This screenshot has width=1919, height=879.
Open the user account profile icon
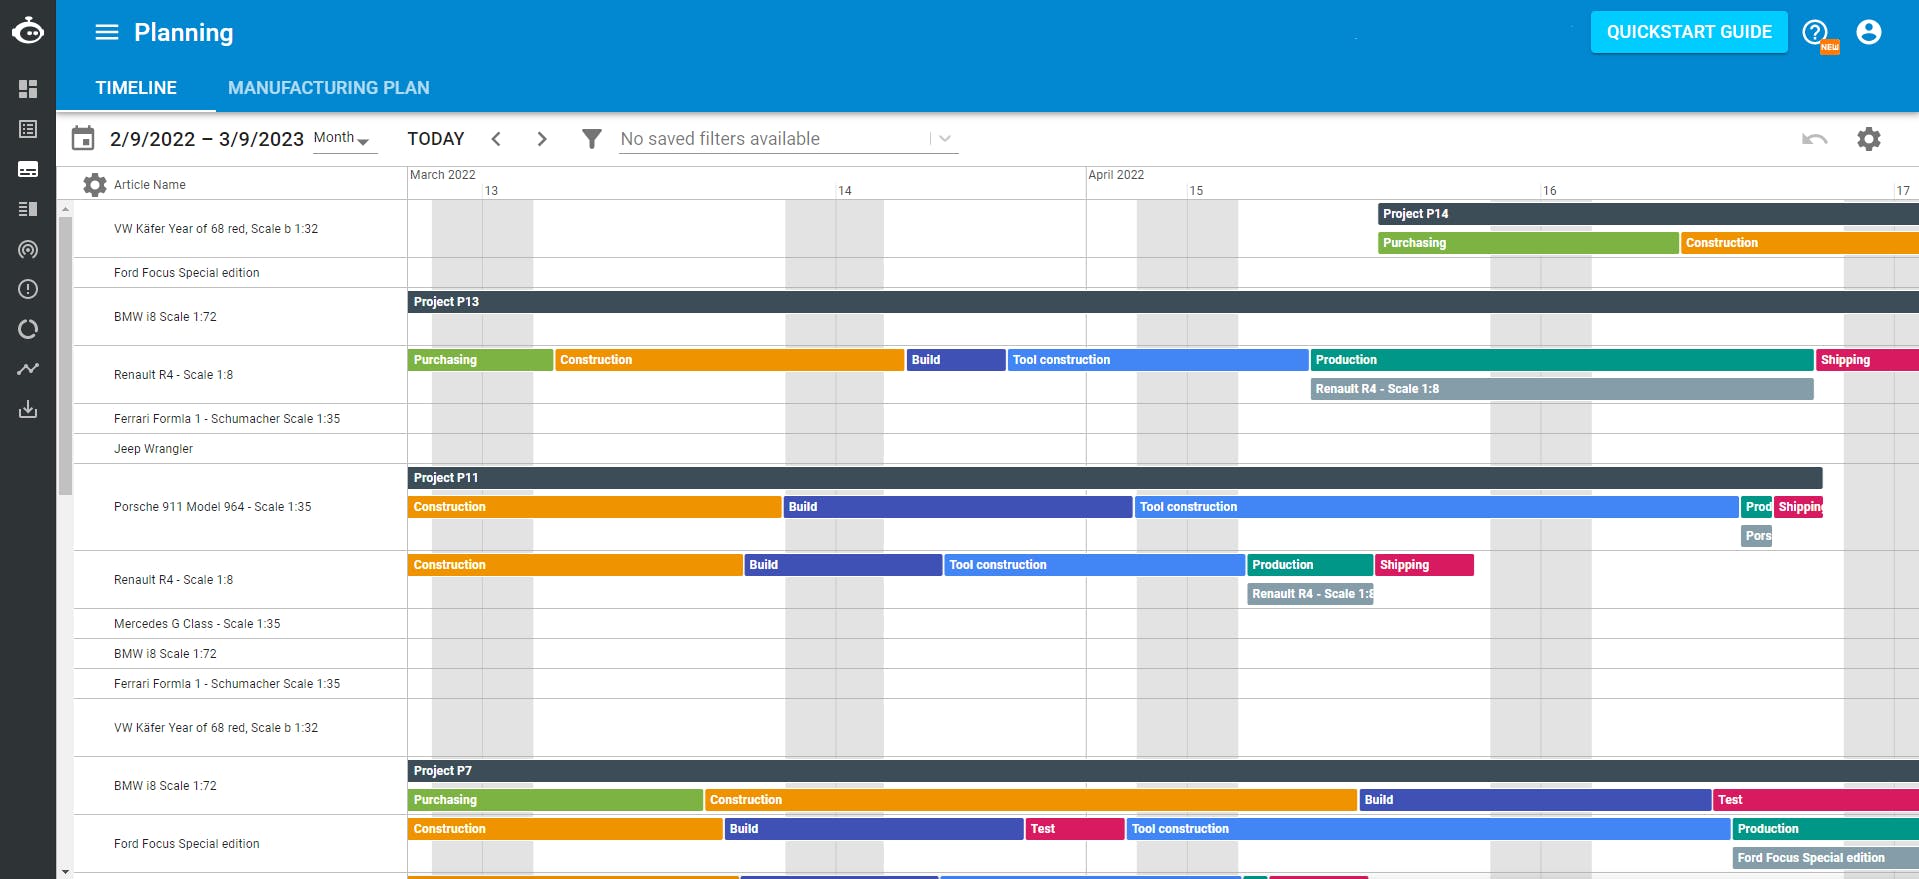click(x=1869, y=32)
